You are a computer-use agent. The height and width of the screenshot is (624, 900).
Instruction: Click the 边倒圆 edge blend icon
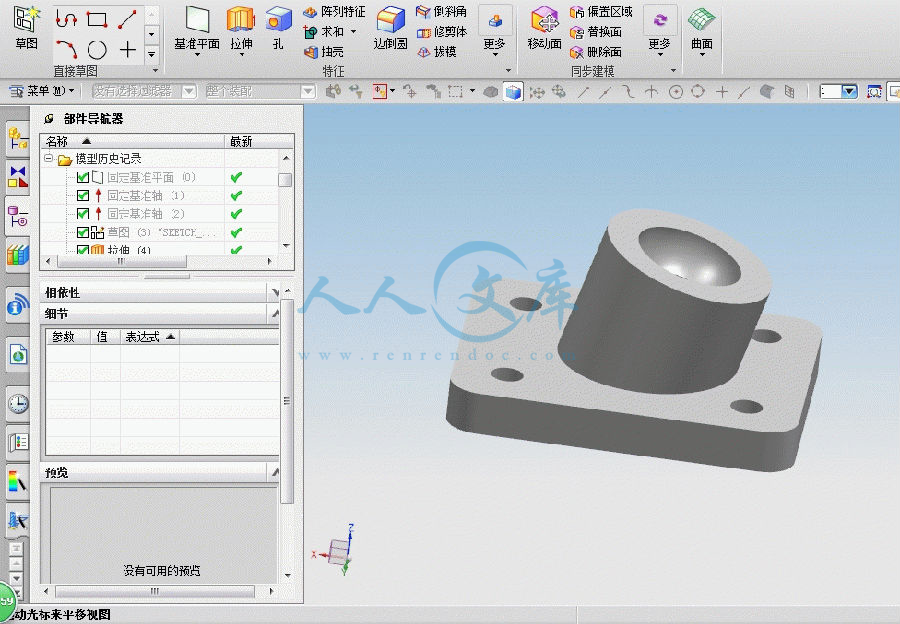click(391, 21)
